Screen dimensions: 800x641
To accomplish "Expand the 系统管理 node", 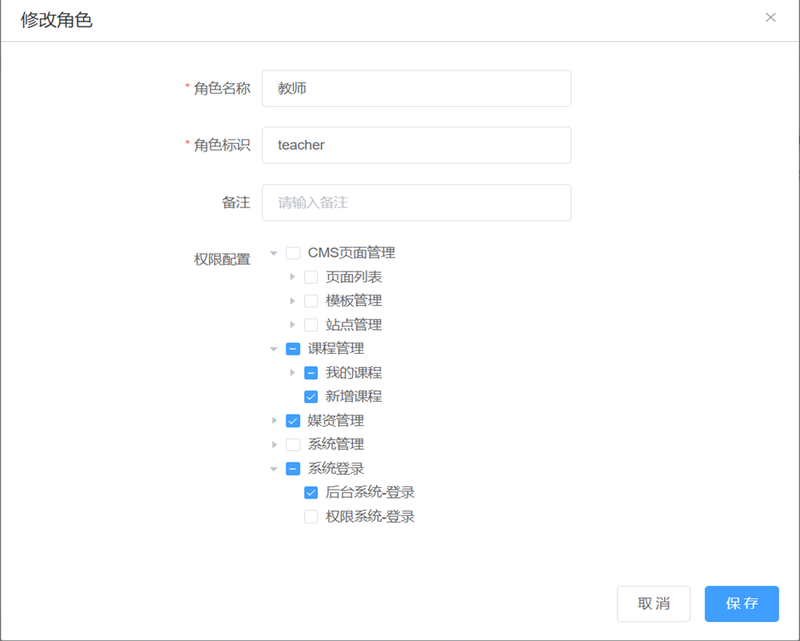I will [x=274, y=445].
